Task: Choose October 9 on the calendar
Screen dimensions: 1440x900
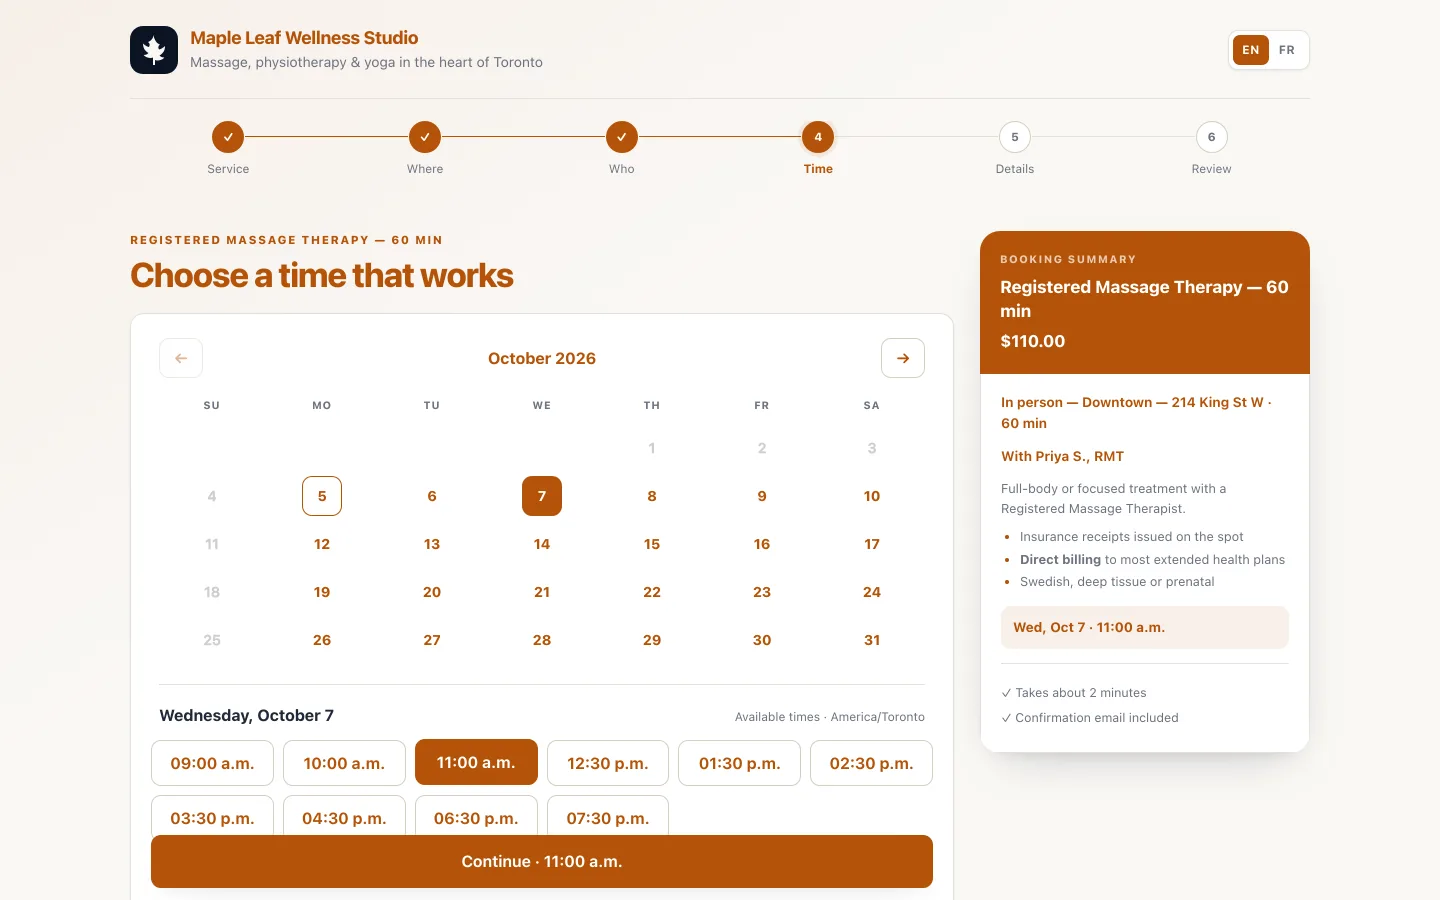Action: (762, 496)
